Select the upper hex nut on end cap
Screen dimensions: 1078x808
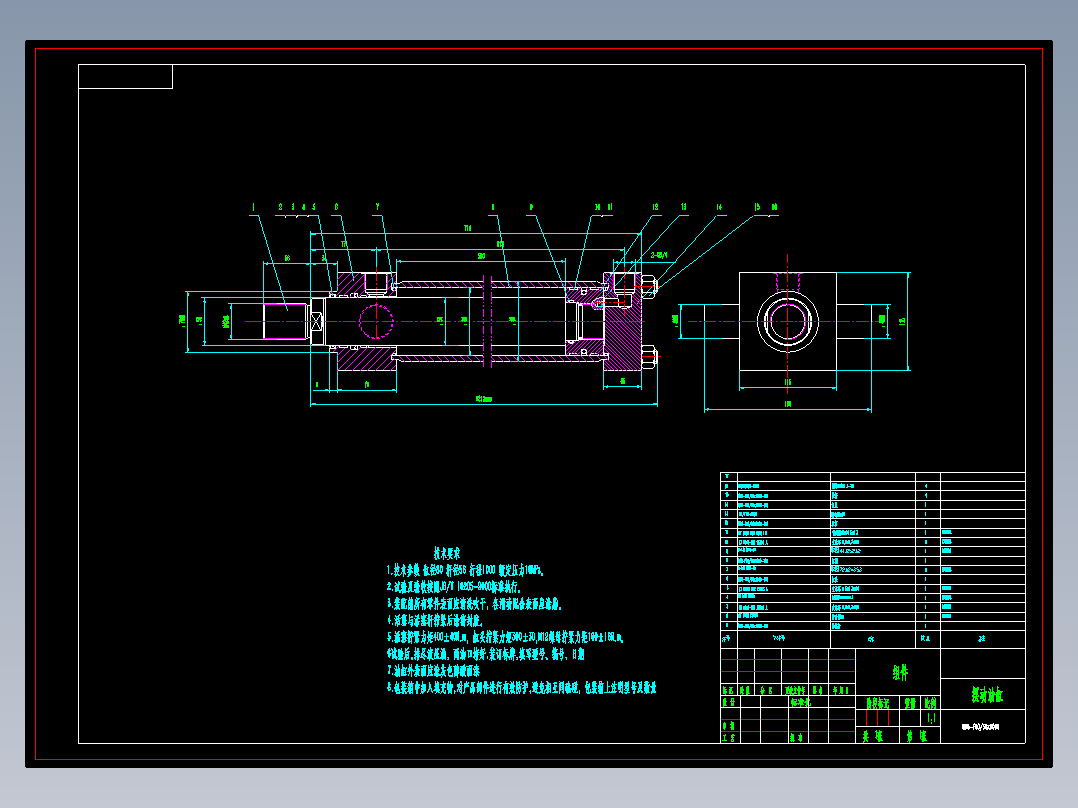tap(649, 284)
